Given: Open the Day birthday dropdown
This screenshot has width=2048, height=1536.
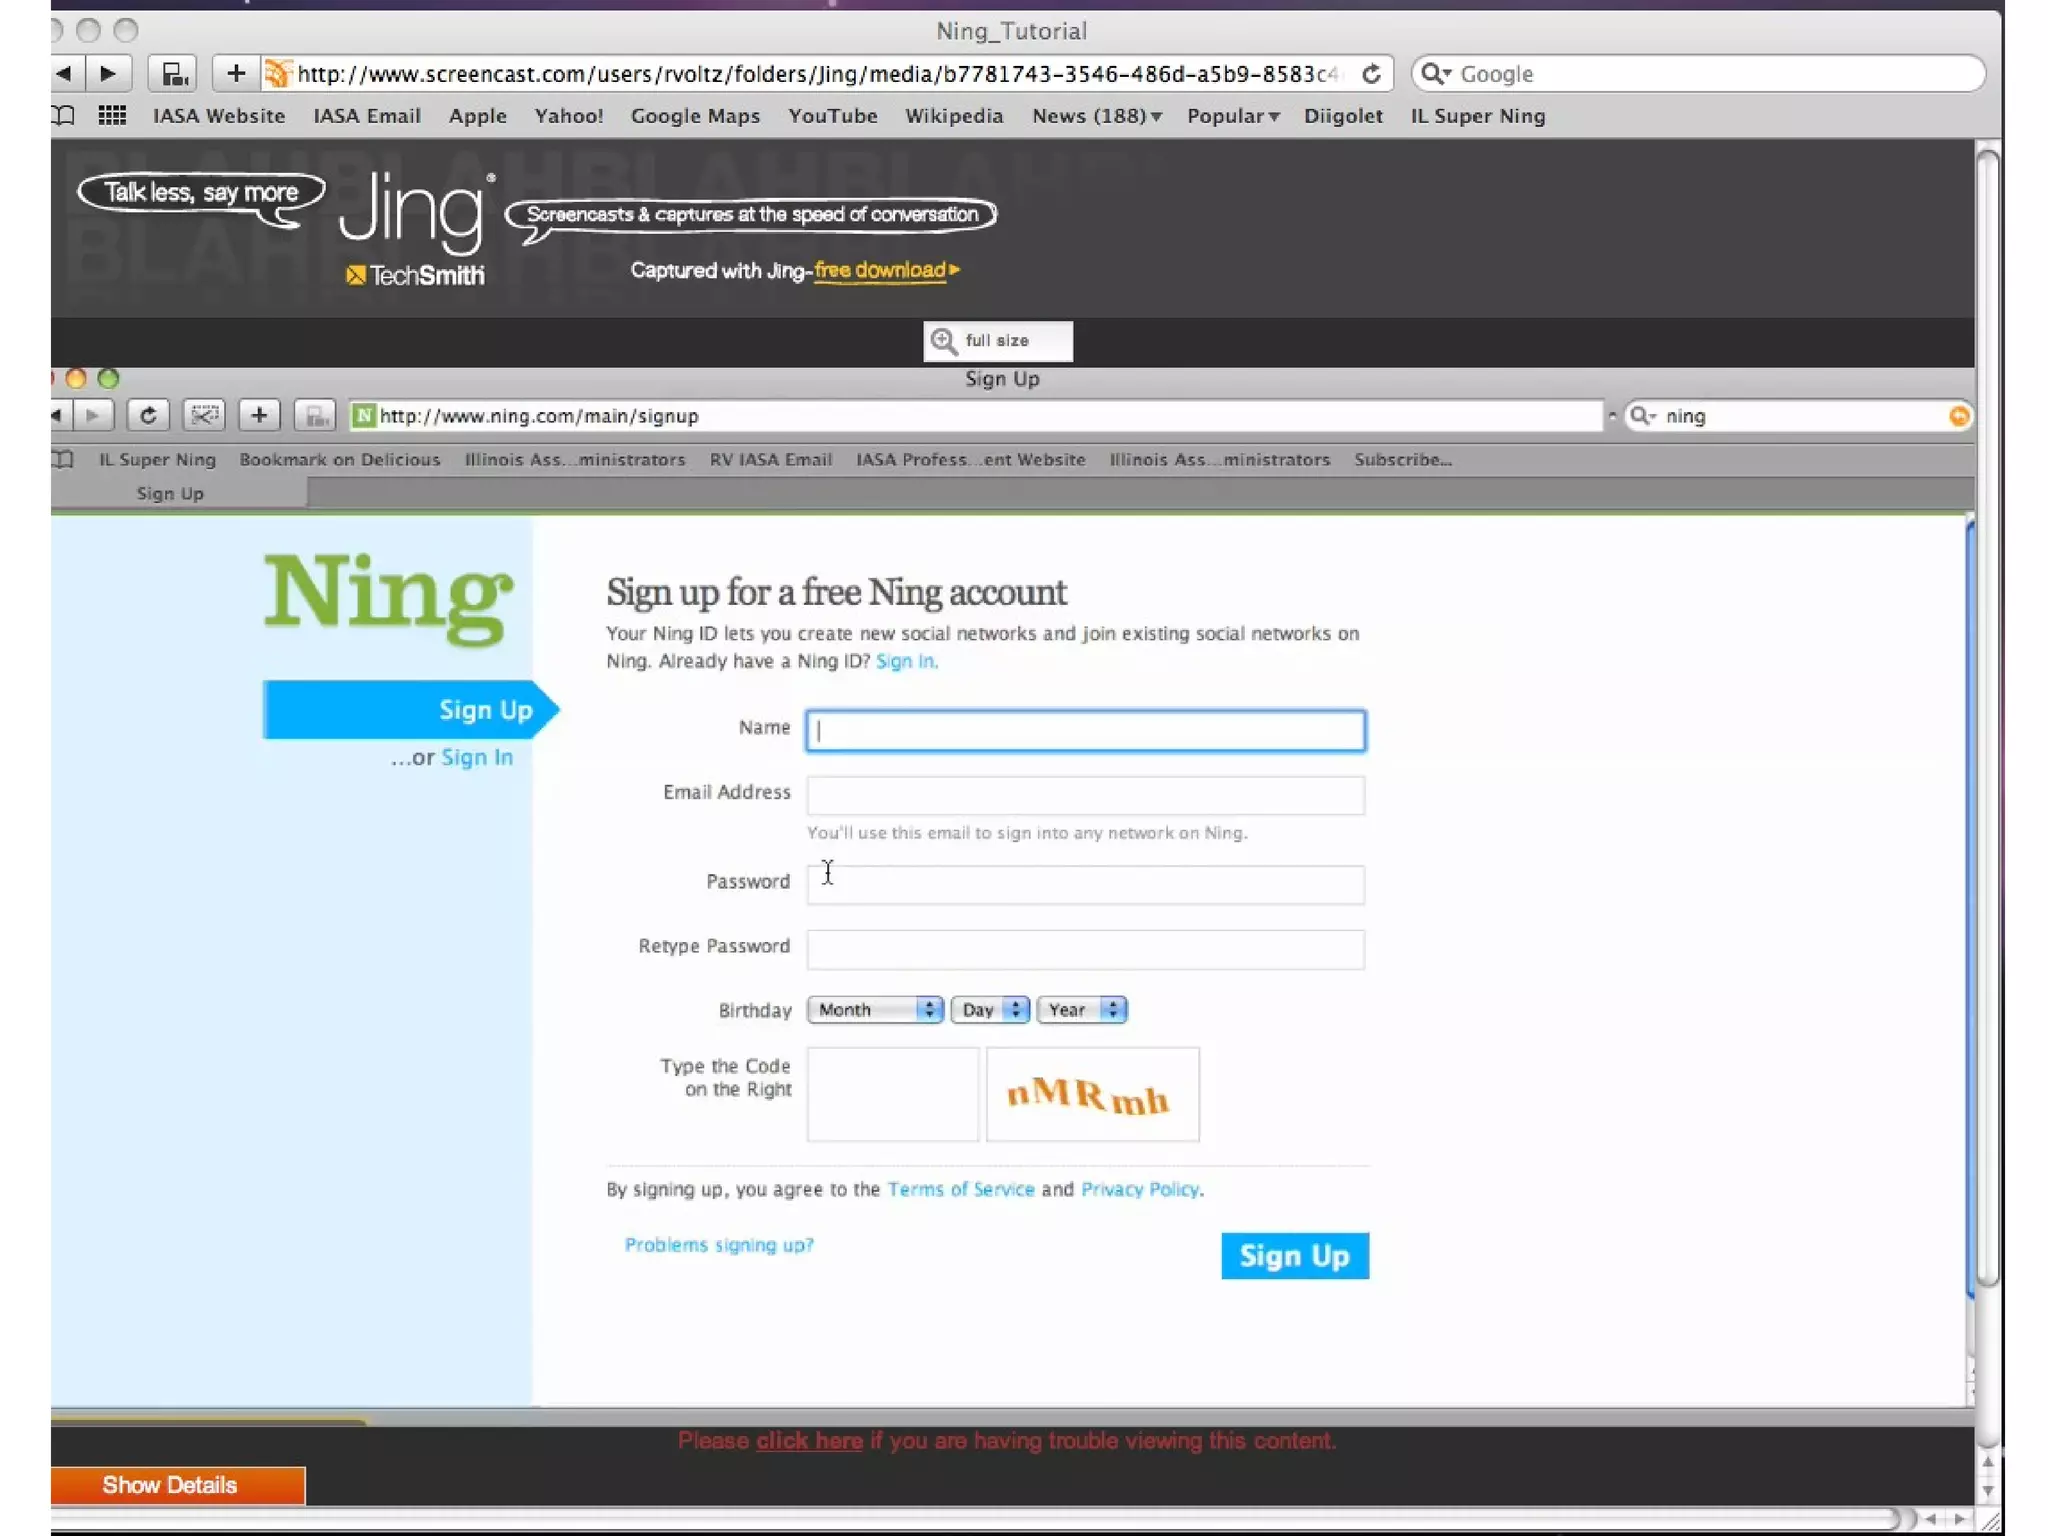Looking at the screenshot, I should coord(989,1010).
